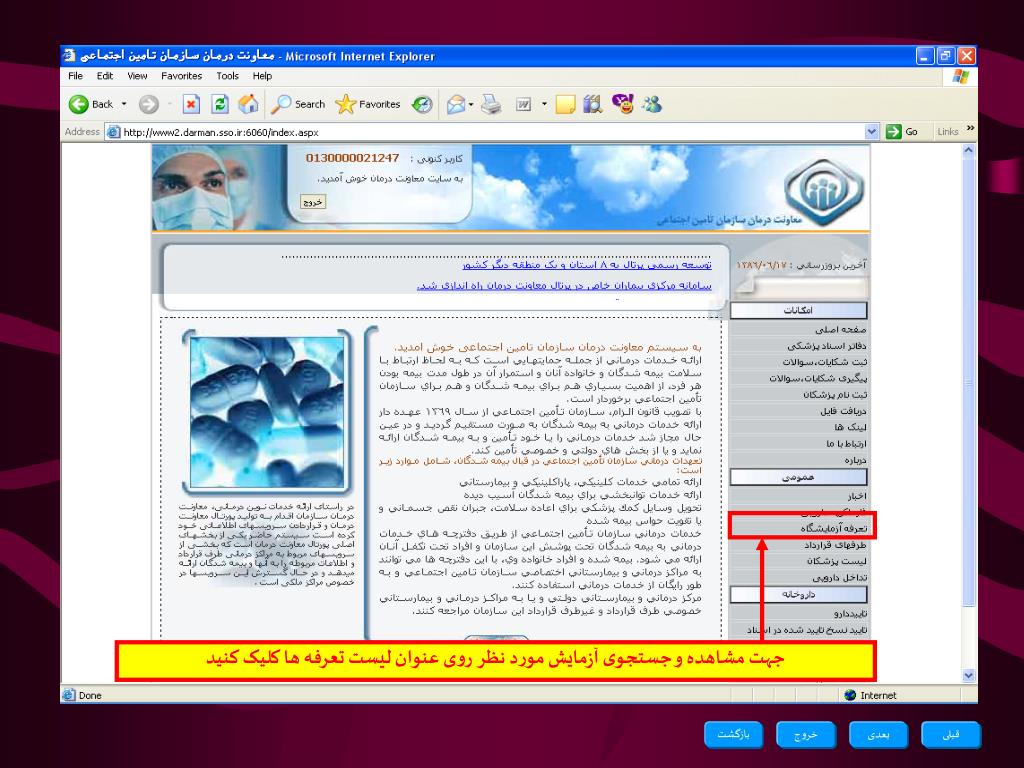Open the address bar dropdown list
The height and width of the screenshot is (768, 1024).
[871, 132]
